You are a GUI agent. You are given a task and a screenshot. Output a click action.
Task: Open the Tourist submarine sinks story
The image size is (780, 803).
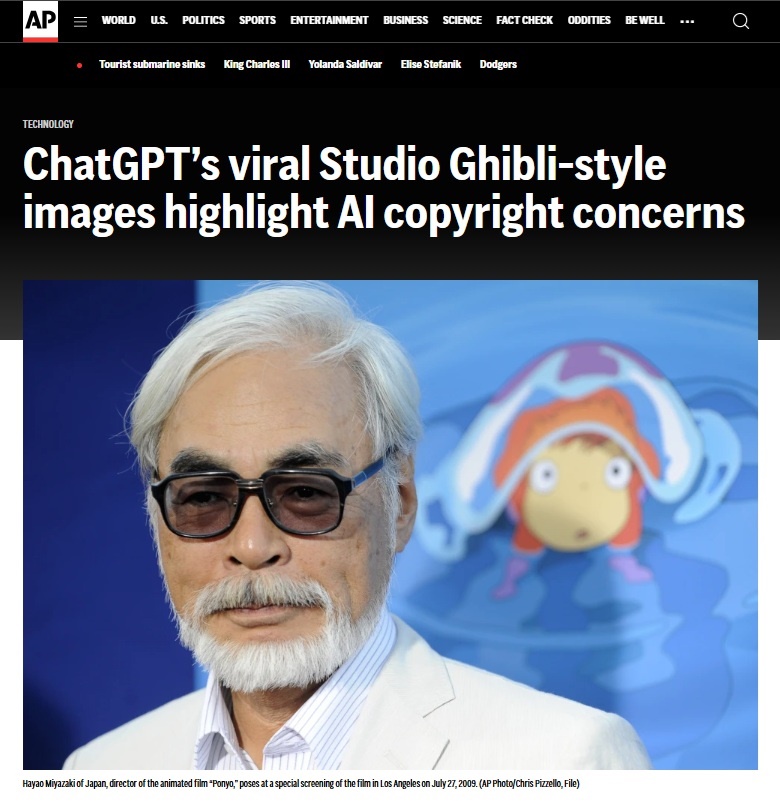tap(152, 65)
